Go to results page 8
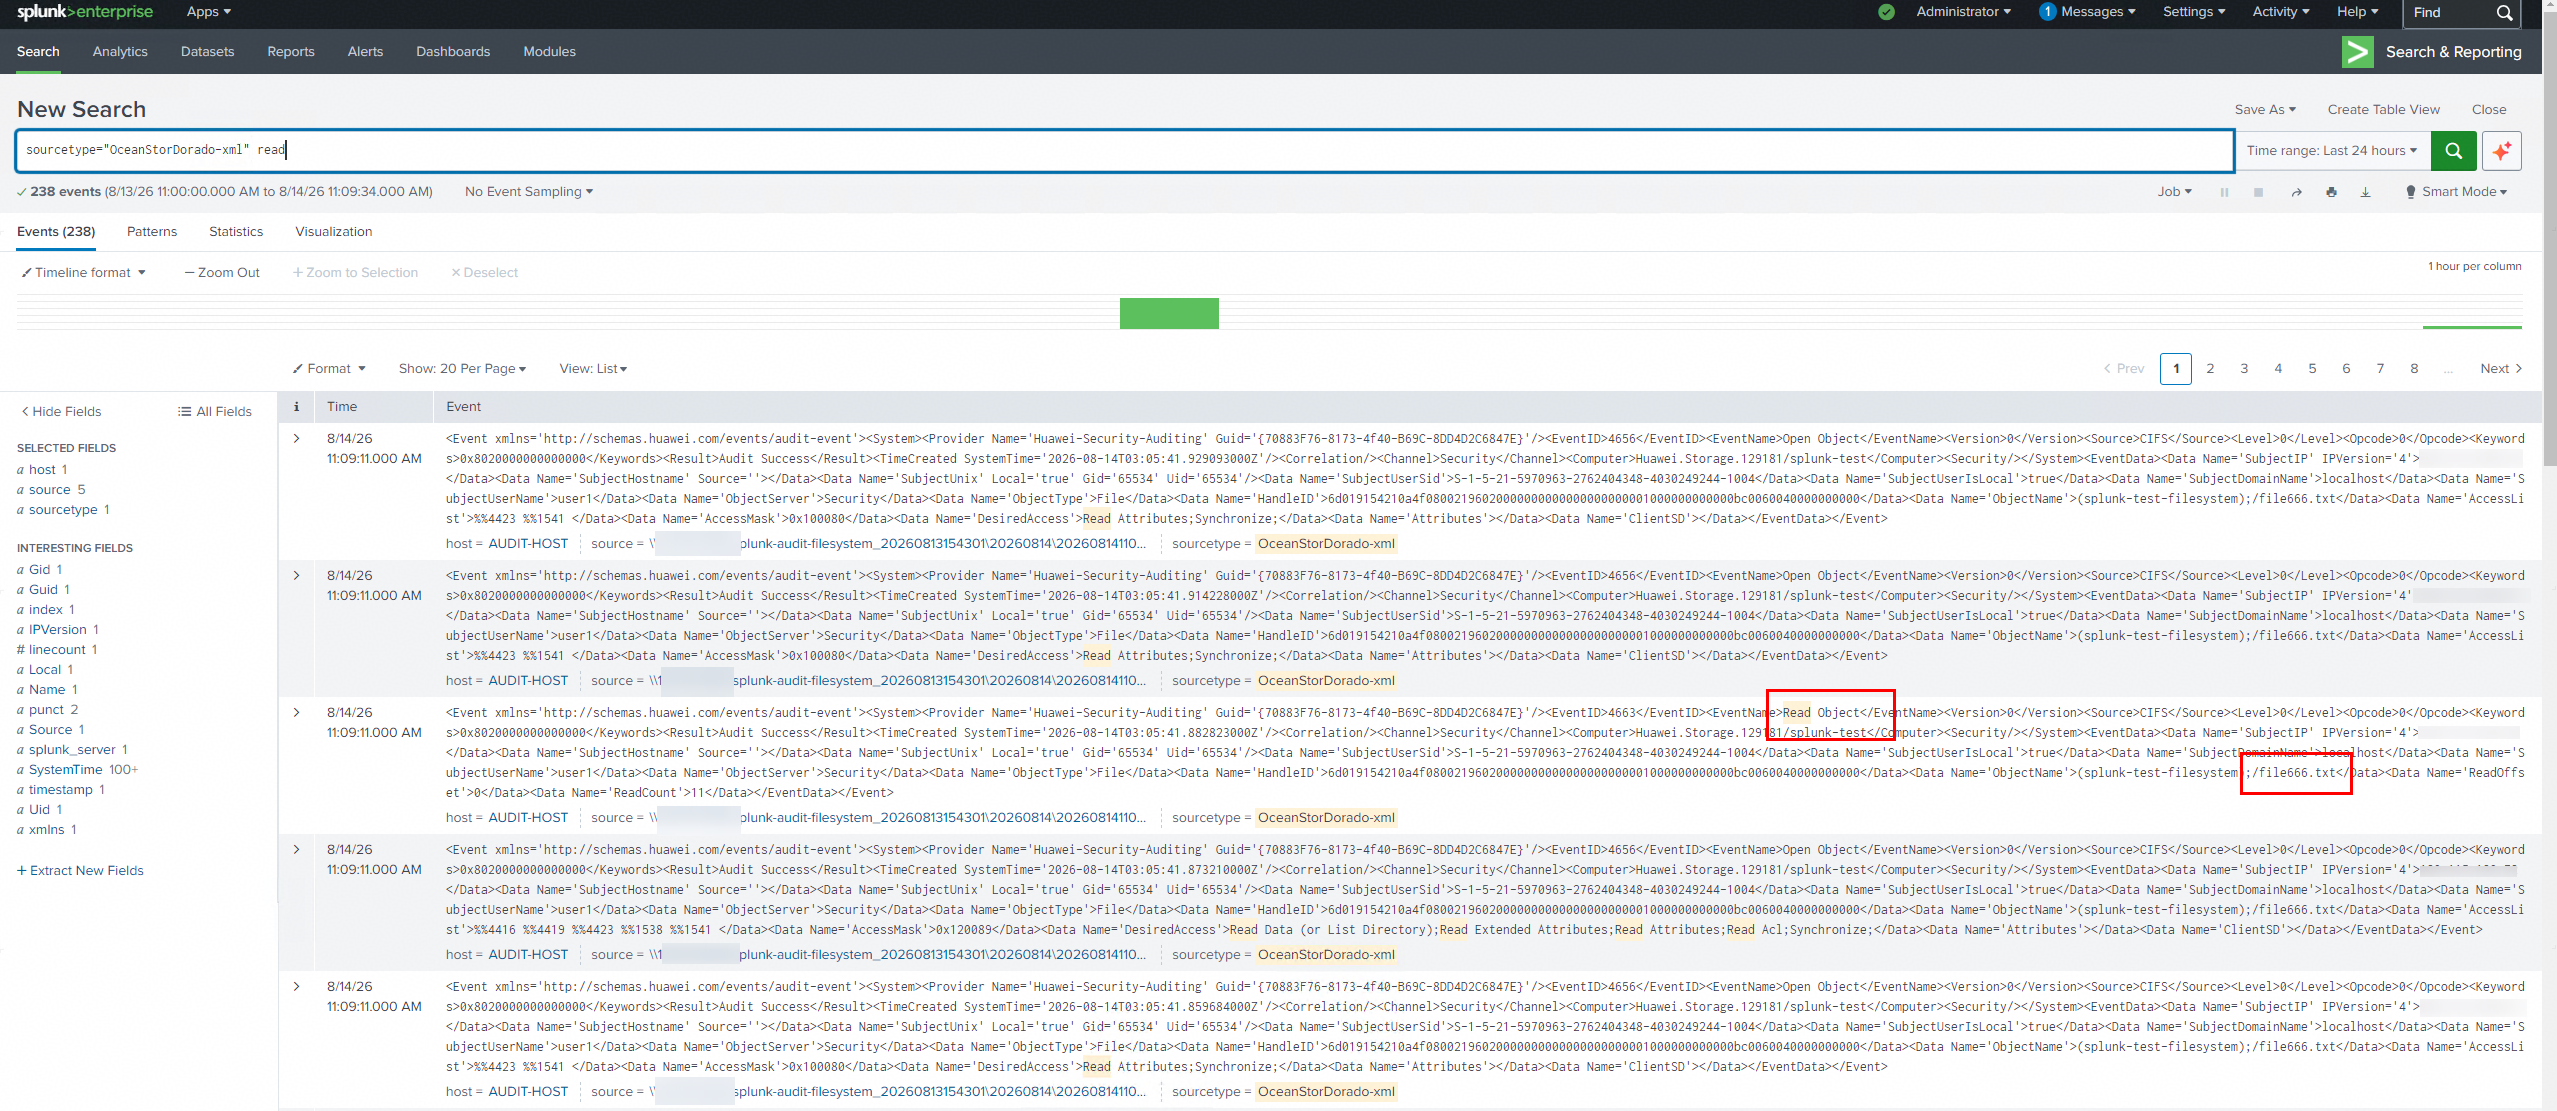The image size is (2557, 1111). pos(2414,369)
